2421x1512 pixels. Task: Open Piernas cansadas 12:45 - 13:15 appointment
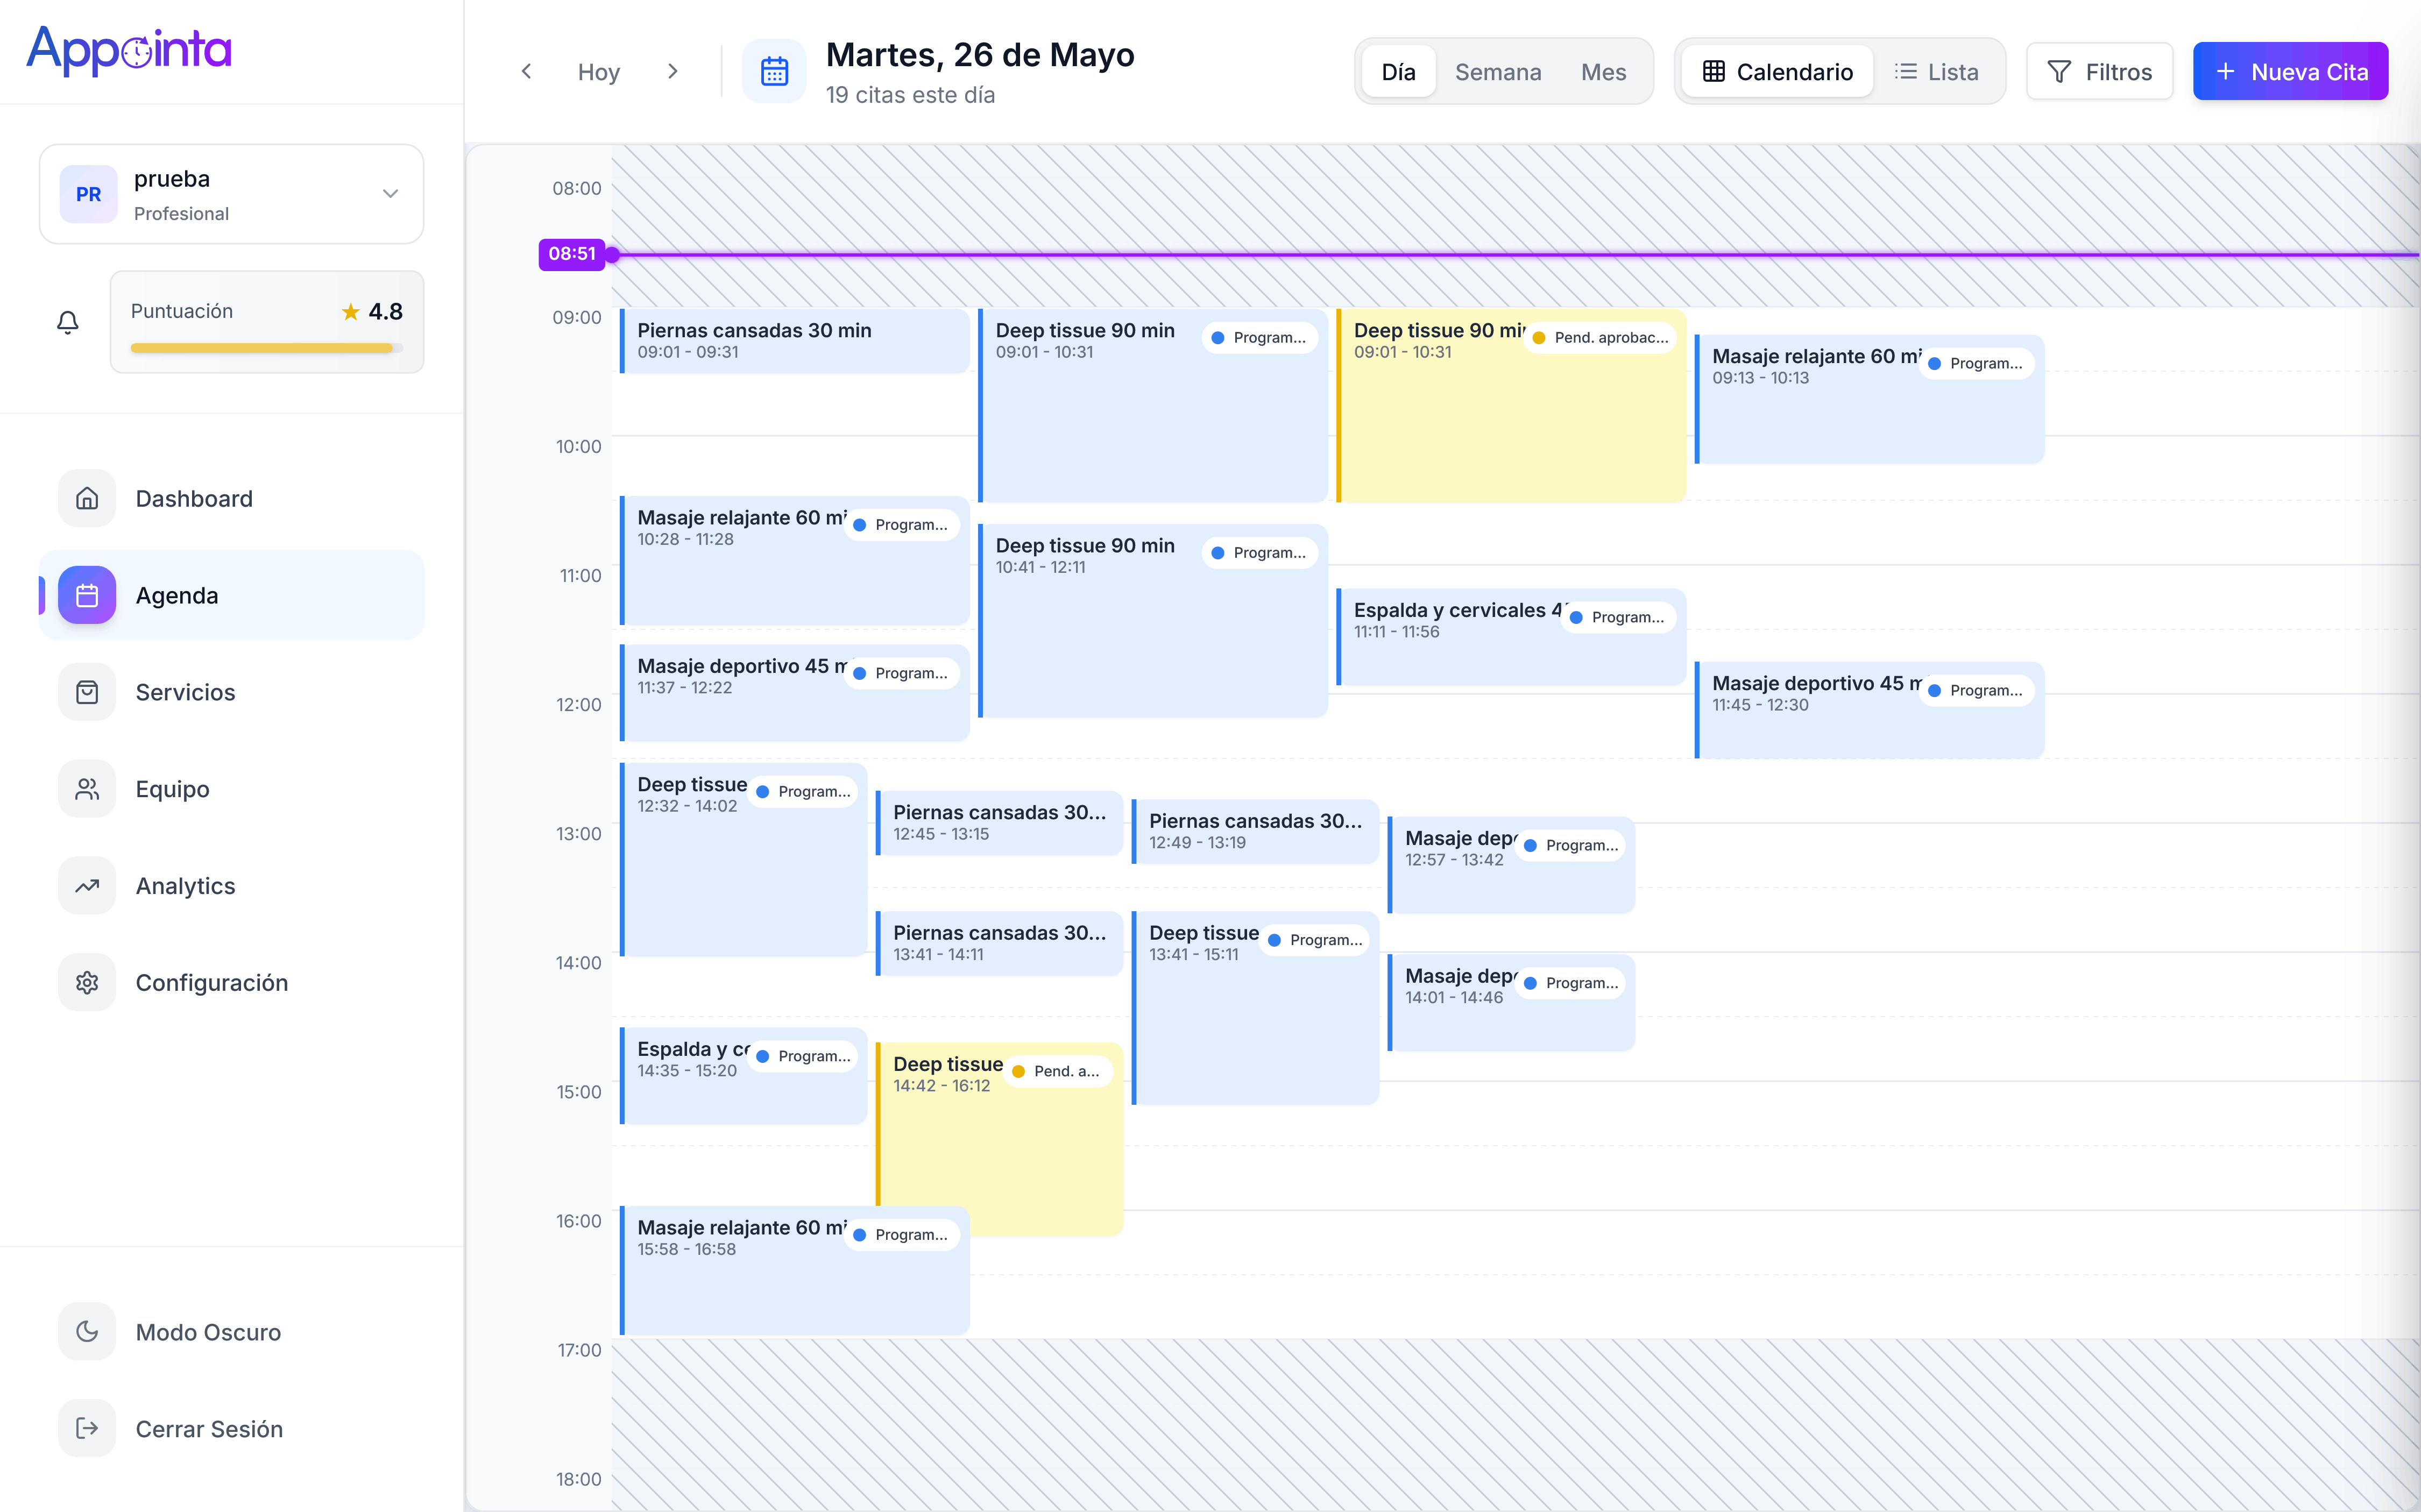point(999,823)
